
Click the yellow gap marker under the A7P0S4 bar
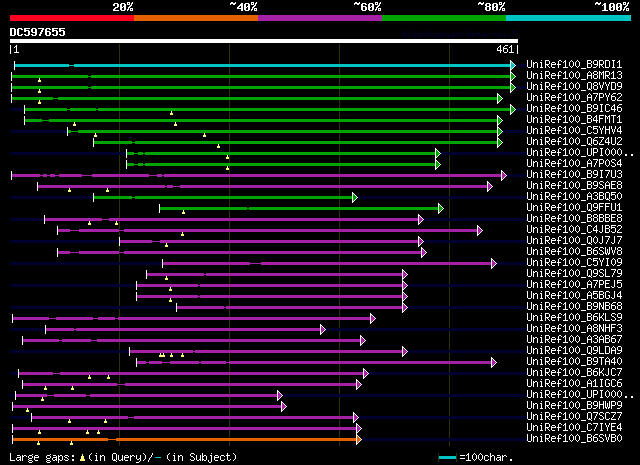(227, 168)
